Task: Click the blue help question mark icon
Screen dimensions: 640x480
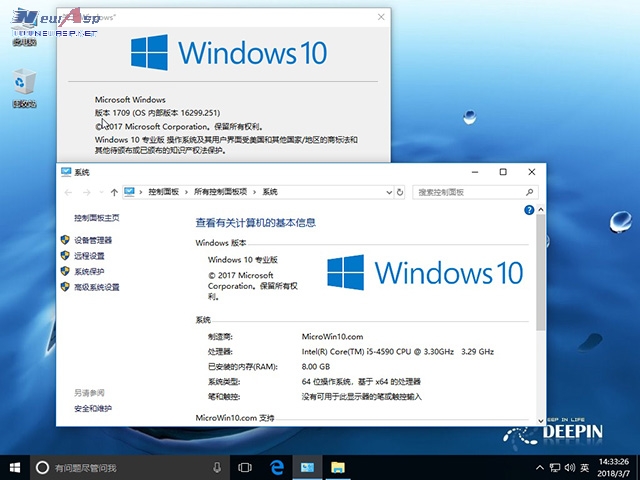Action: (x=529, y=210)
